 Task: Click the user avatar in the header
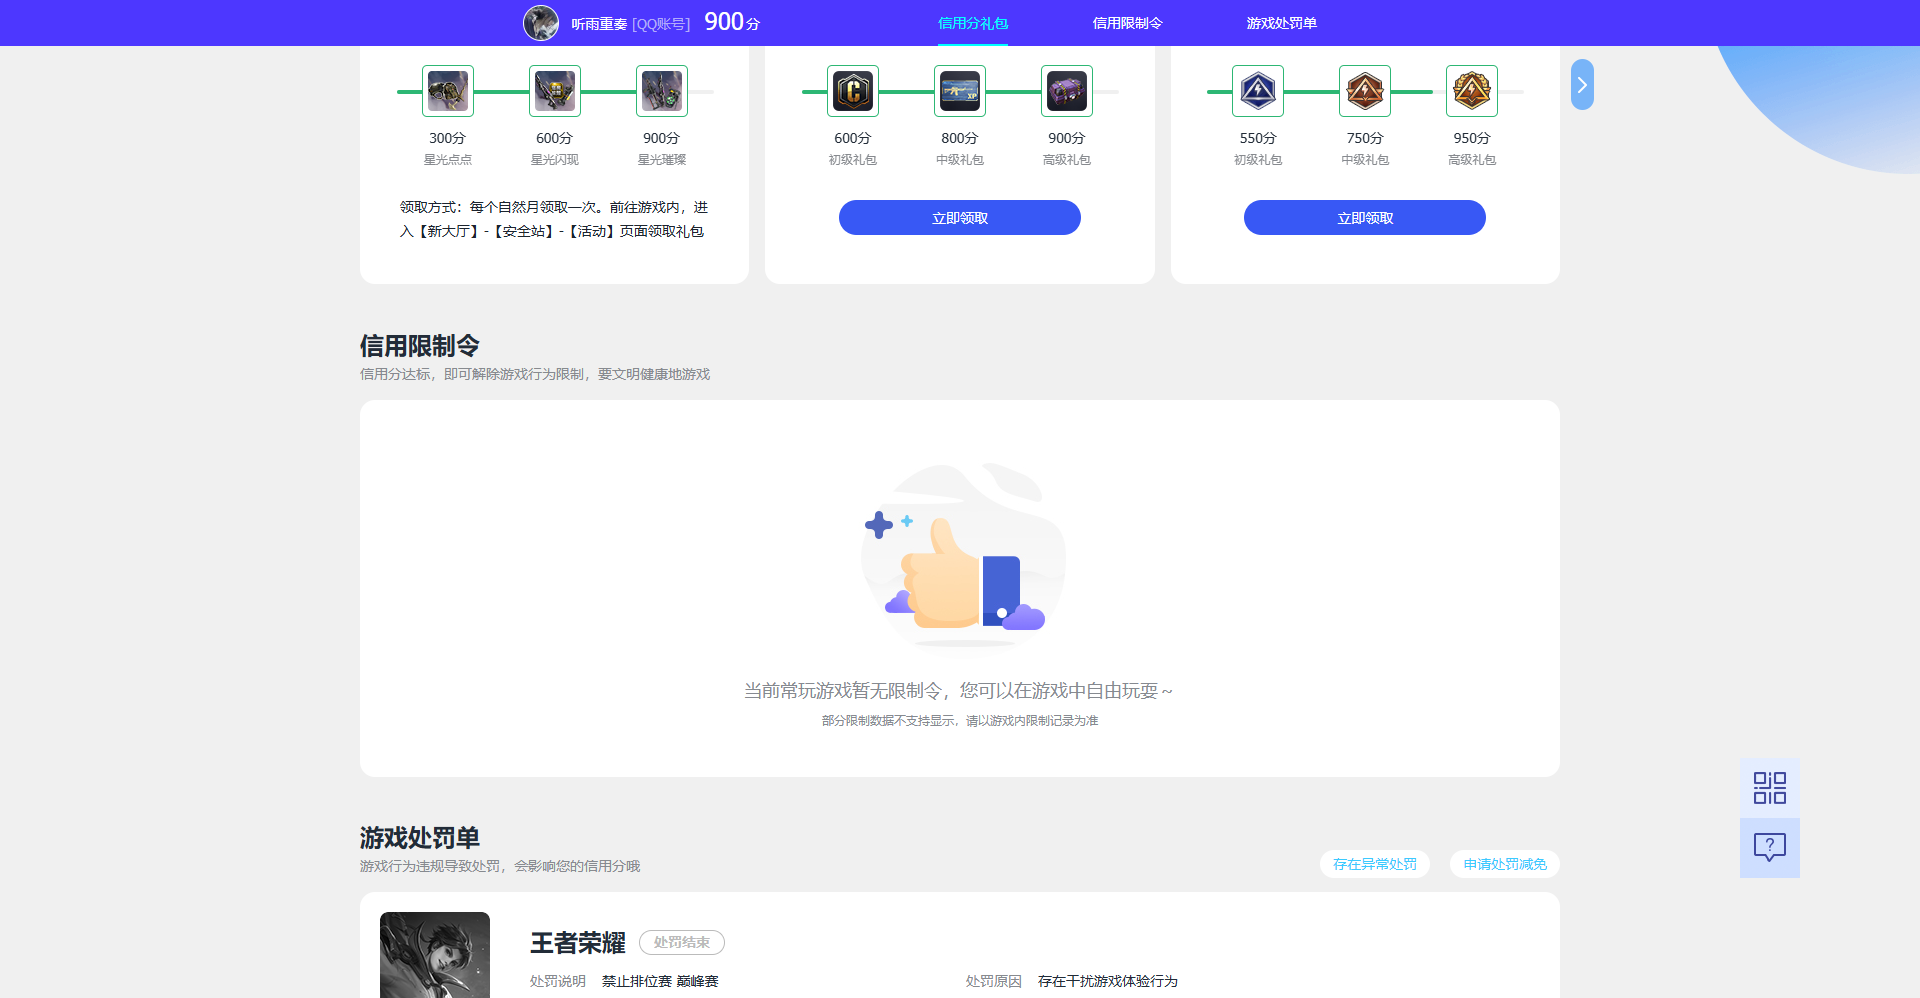541,23
